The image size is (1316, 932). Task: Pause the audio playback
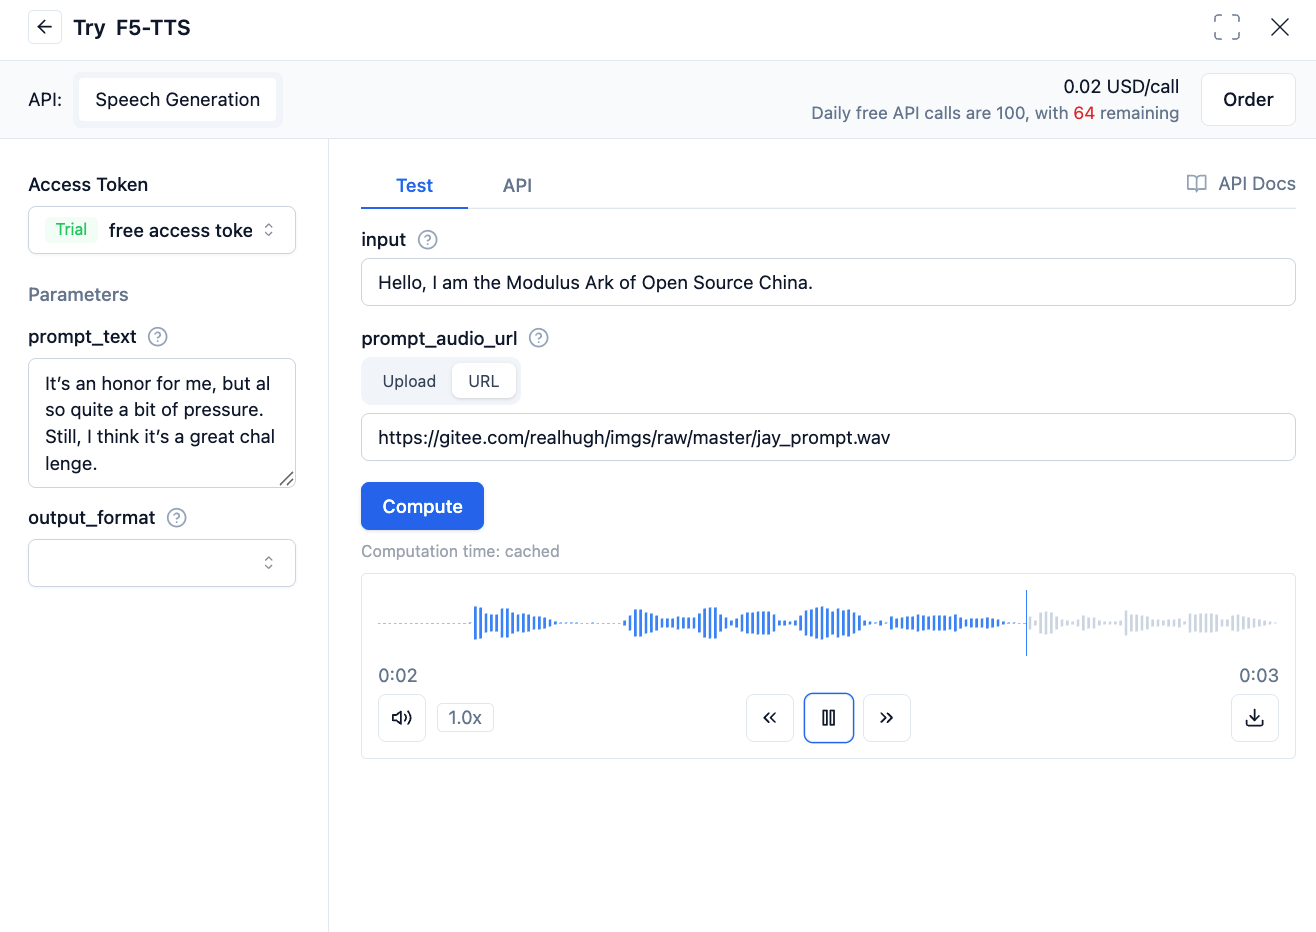[x=828, y=718]
